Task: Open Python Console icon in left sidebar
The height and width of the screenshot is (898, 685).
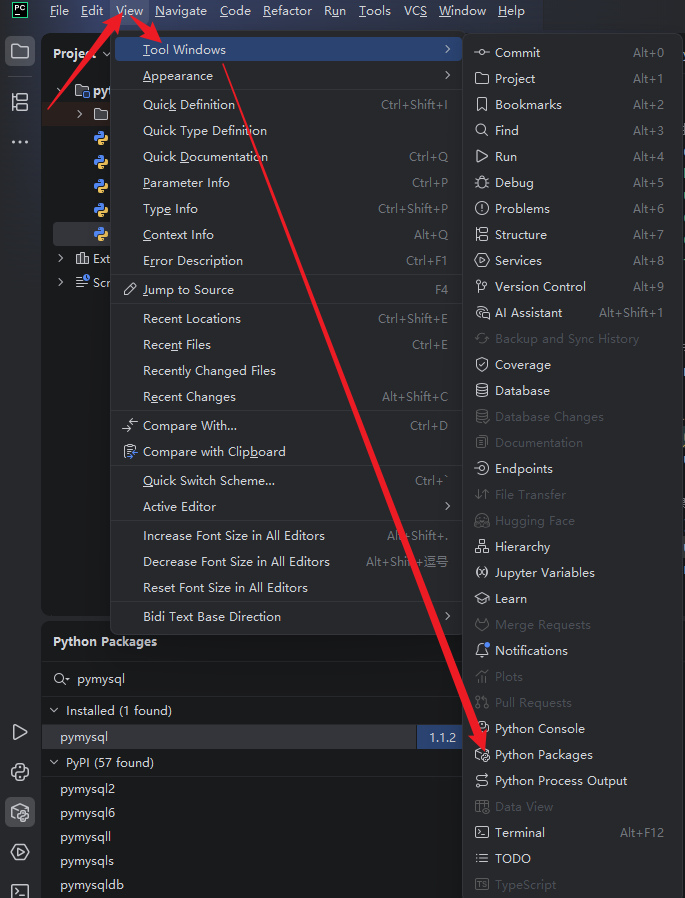Action: (20, 772)
